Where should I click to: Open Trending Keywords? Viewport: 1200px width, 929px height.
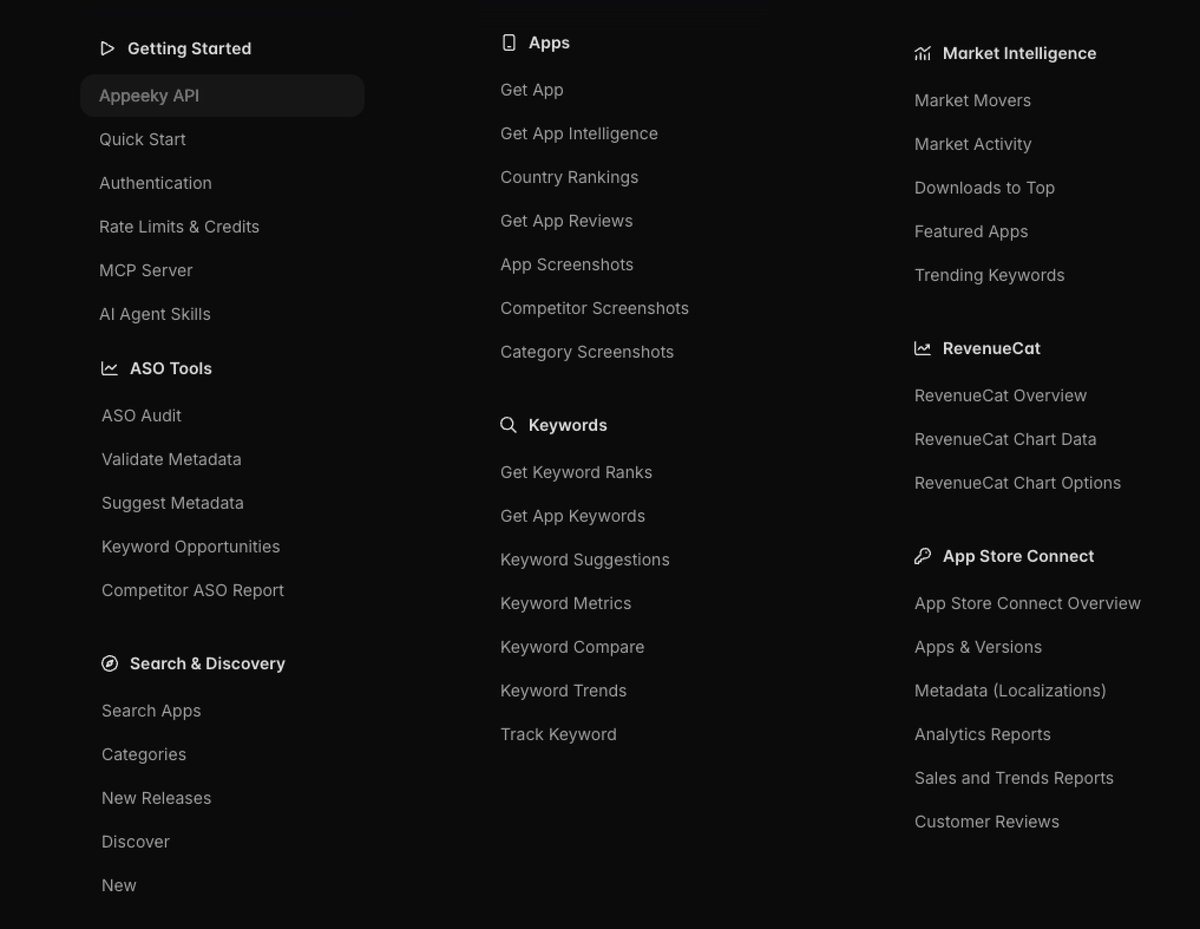(989, 275)
